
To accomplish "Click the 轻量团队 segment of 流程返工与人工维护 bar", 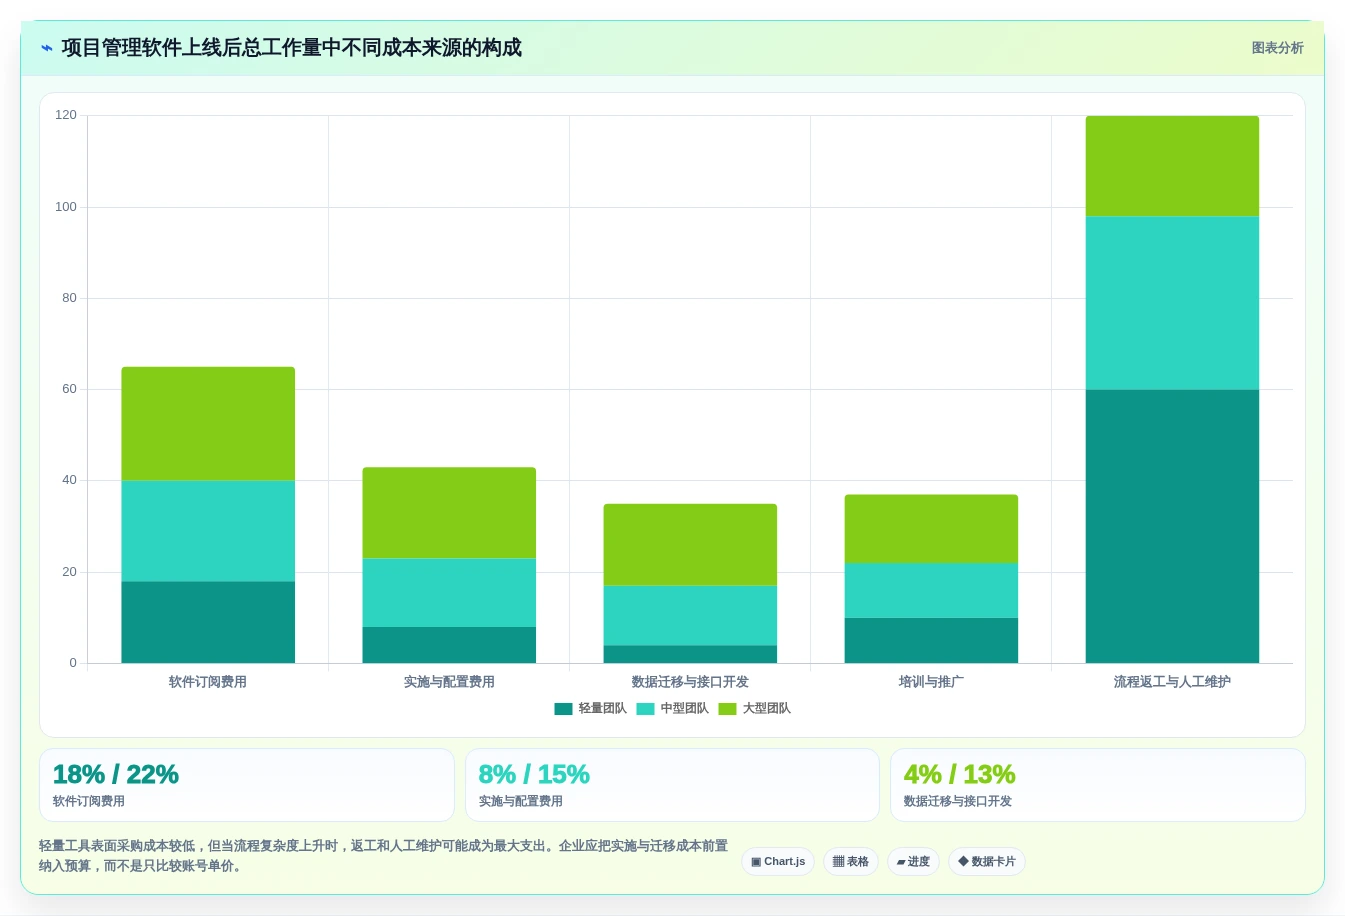I will point(1172,526).
